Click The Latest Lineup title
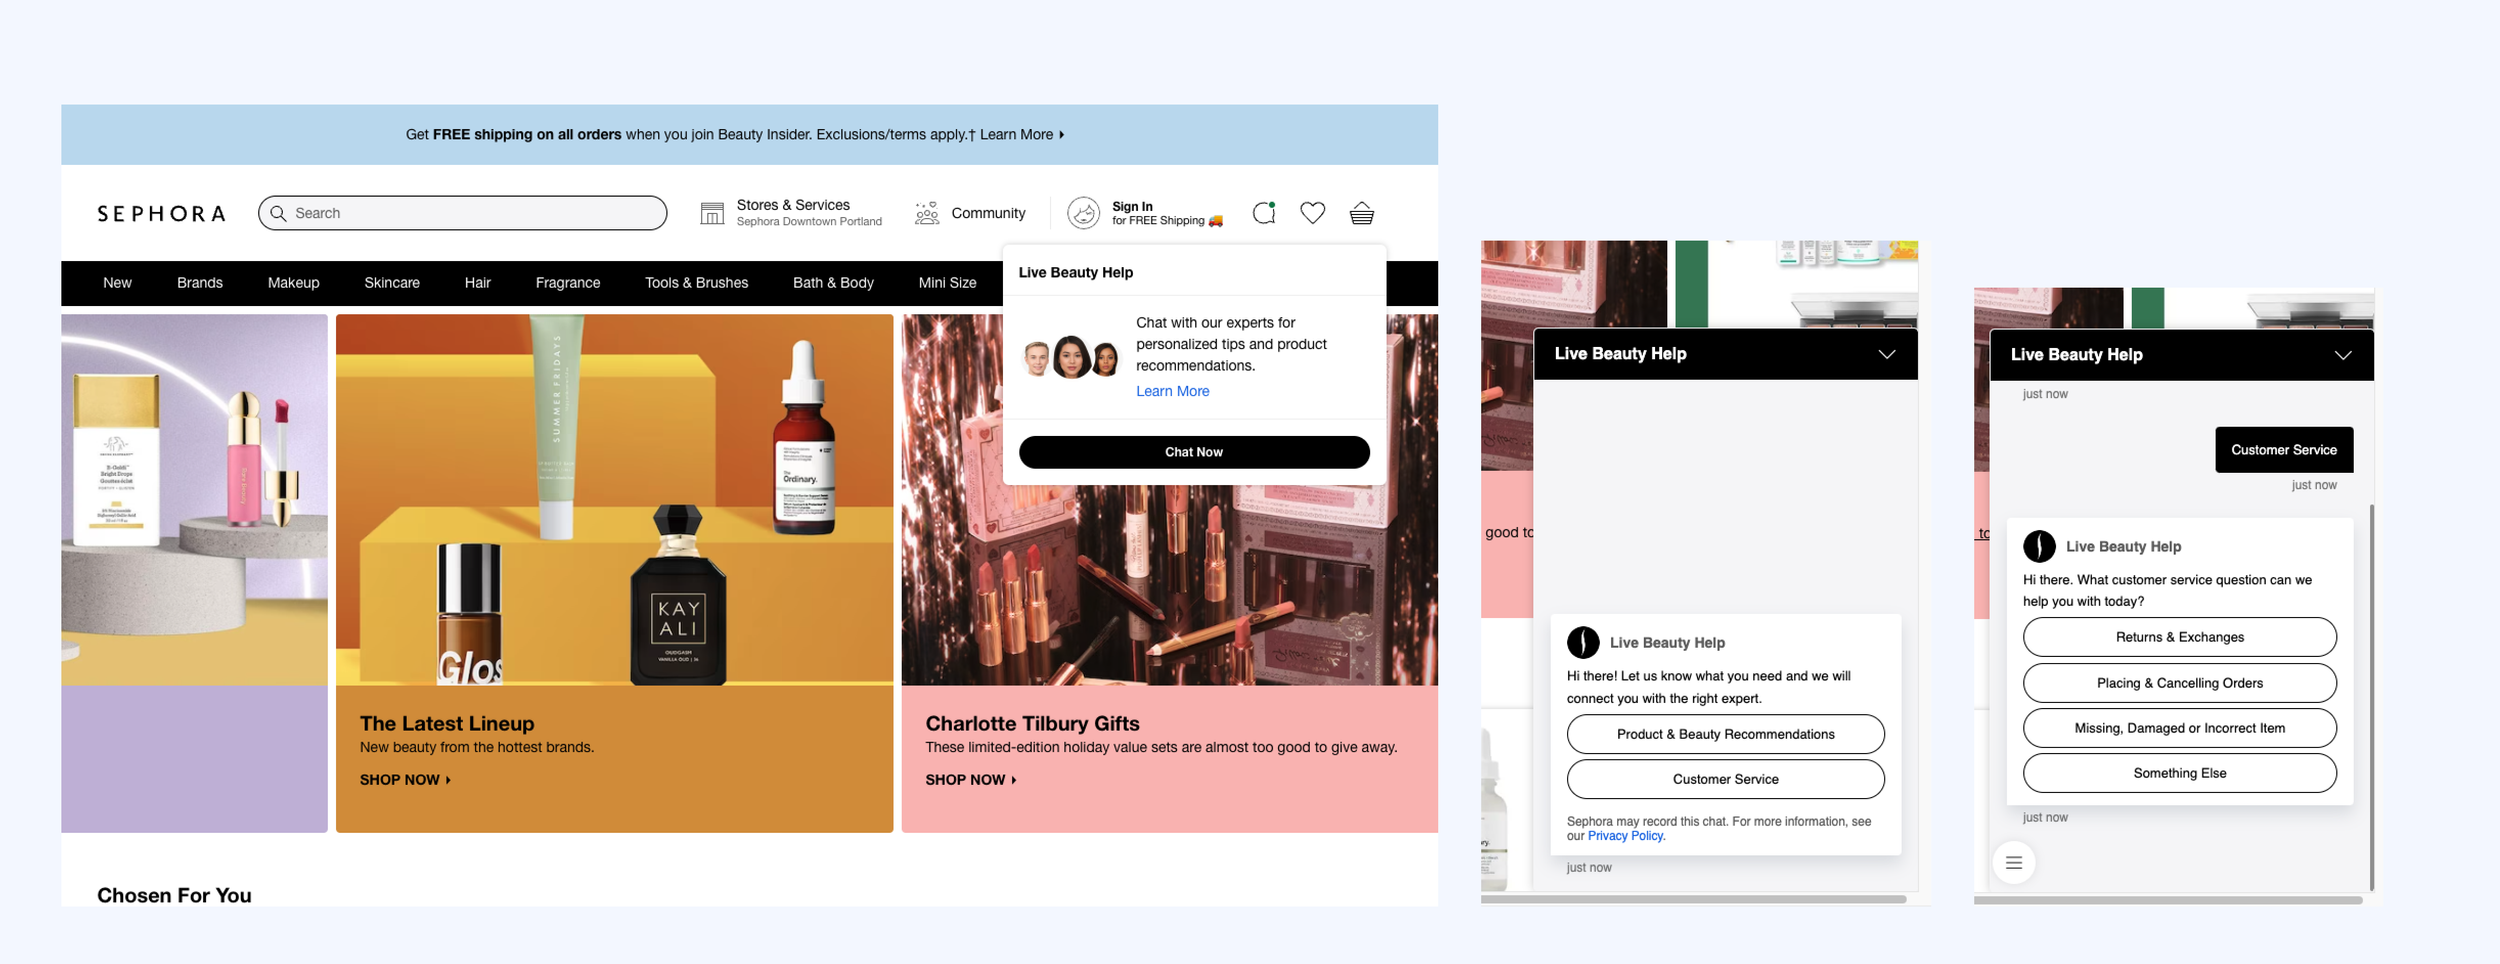The height and width of the screenshot is (964, 2500). tap(447, 723)
